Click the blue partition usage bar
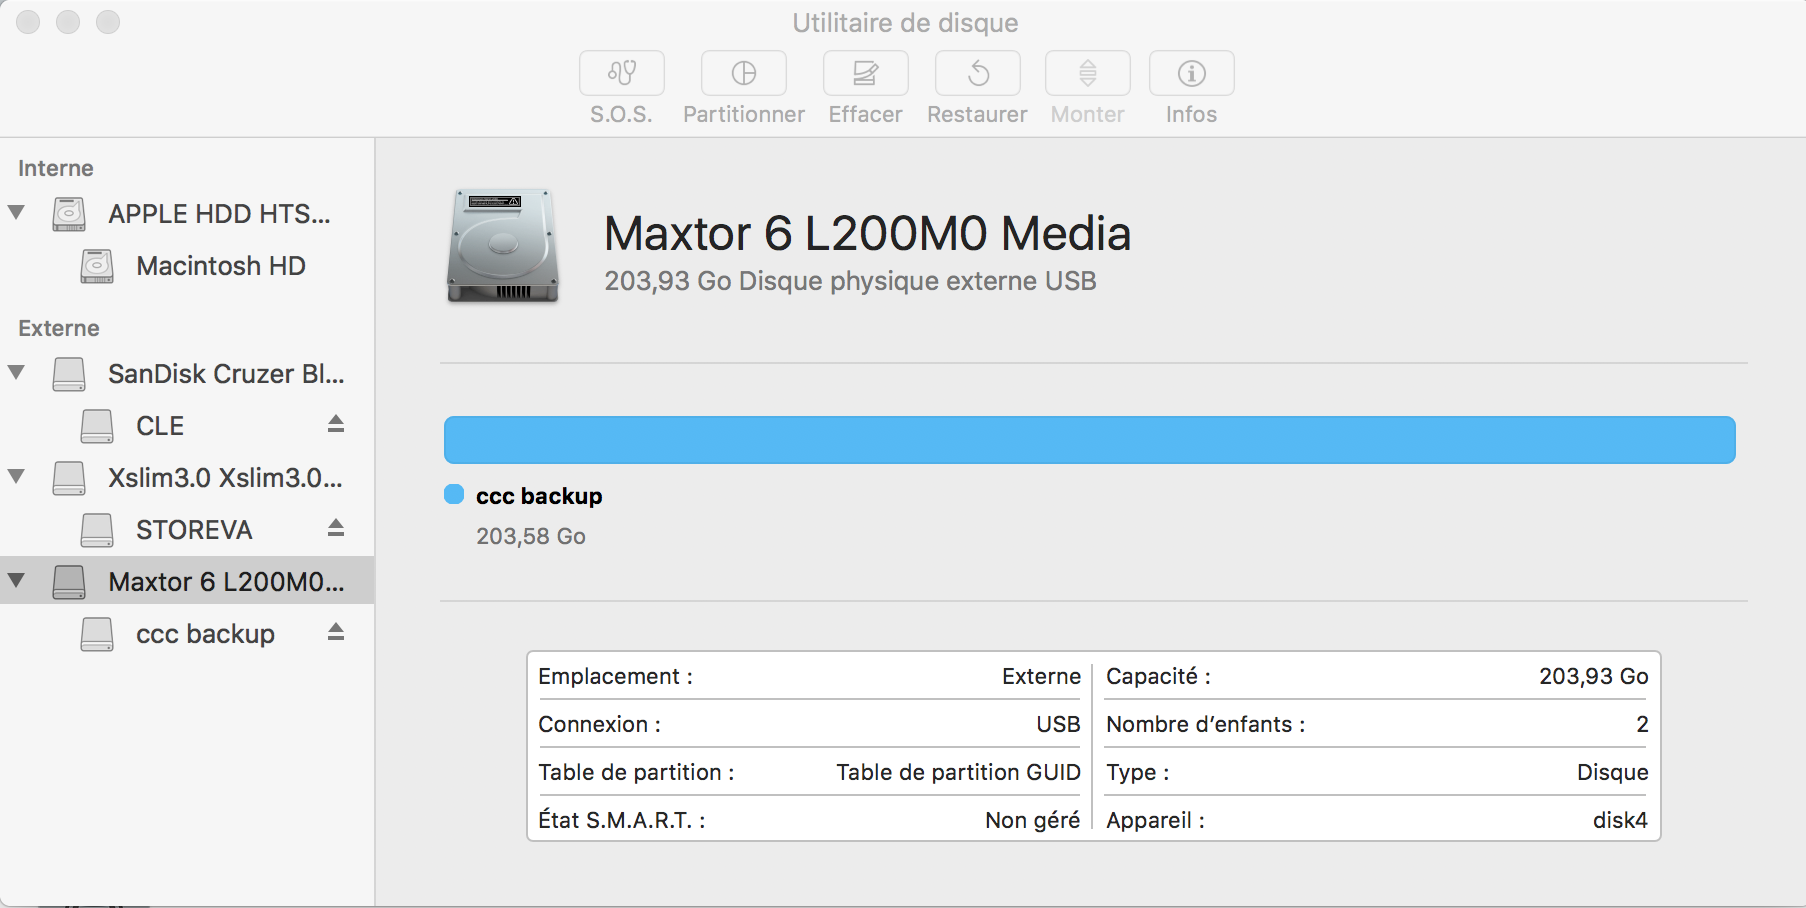The image size is (1806, 908). coord(1089,440)
